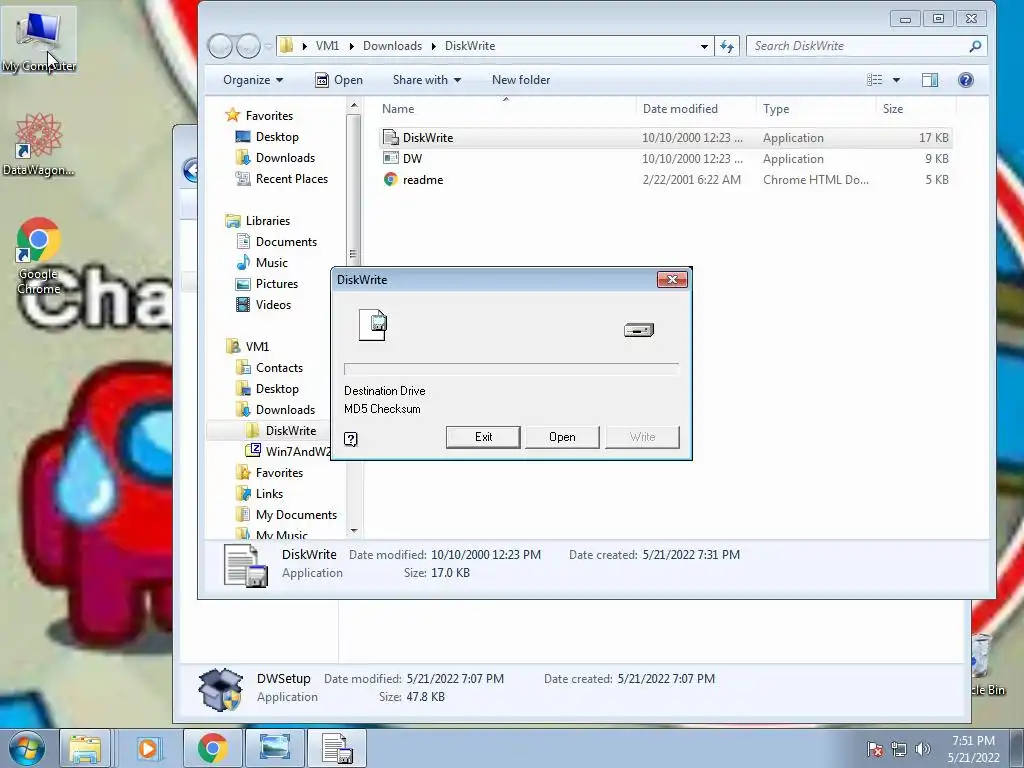Click Downloads in the address breadcrumb
This screenshot has width=1024, height=768.
(392, 46)
